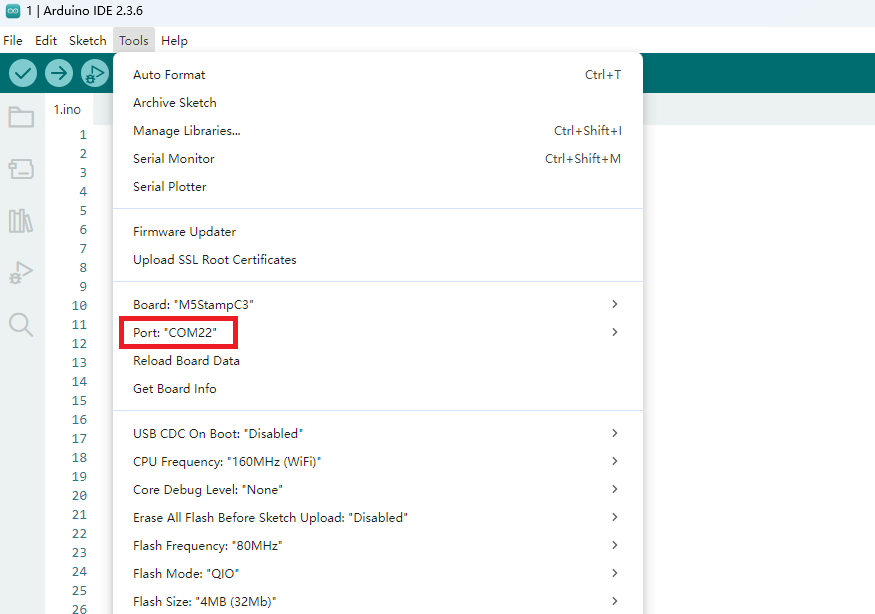Expand the Port "COM22" submenu
875x614 pixels.
coord(378,333)
